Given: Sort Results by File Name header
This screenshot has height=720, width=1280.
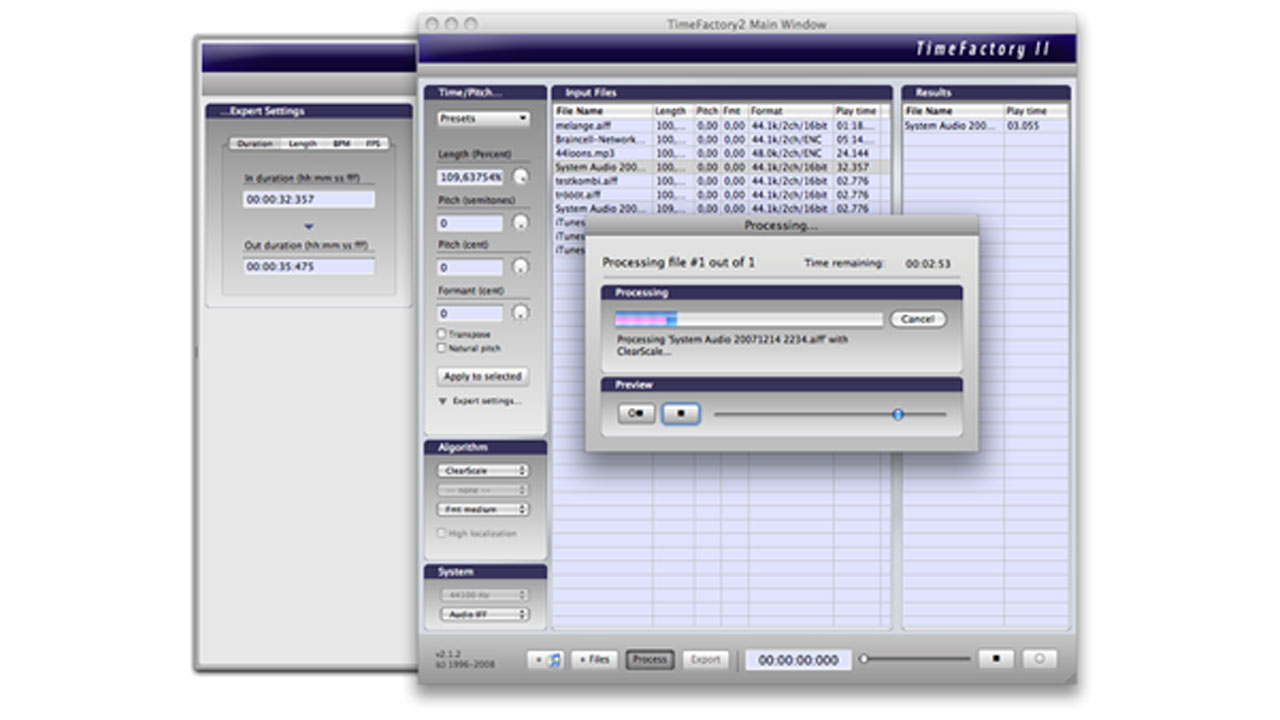Looking at the screenshot, I should [x=953, y=111].
